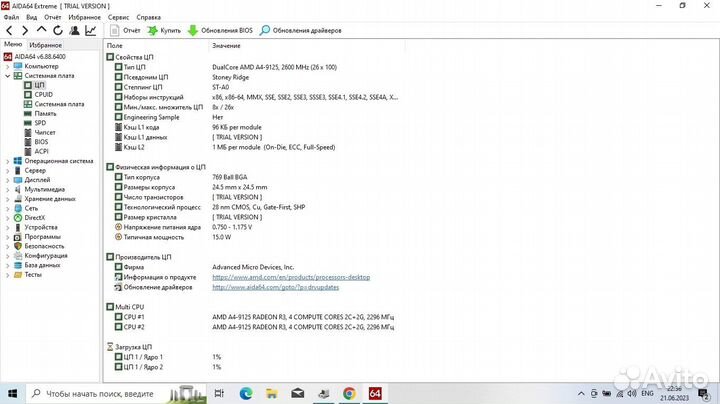Screen dimensions: 720x404
Task: Click the Безопасность shield icon
Action: click(17, 246)
